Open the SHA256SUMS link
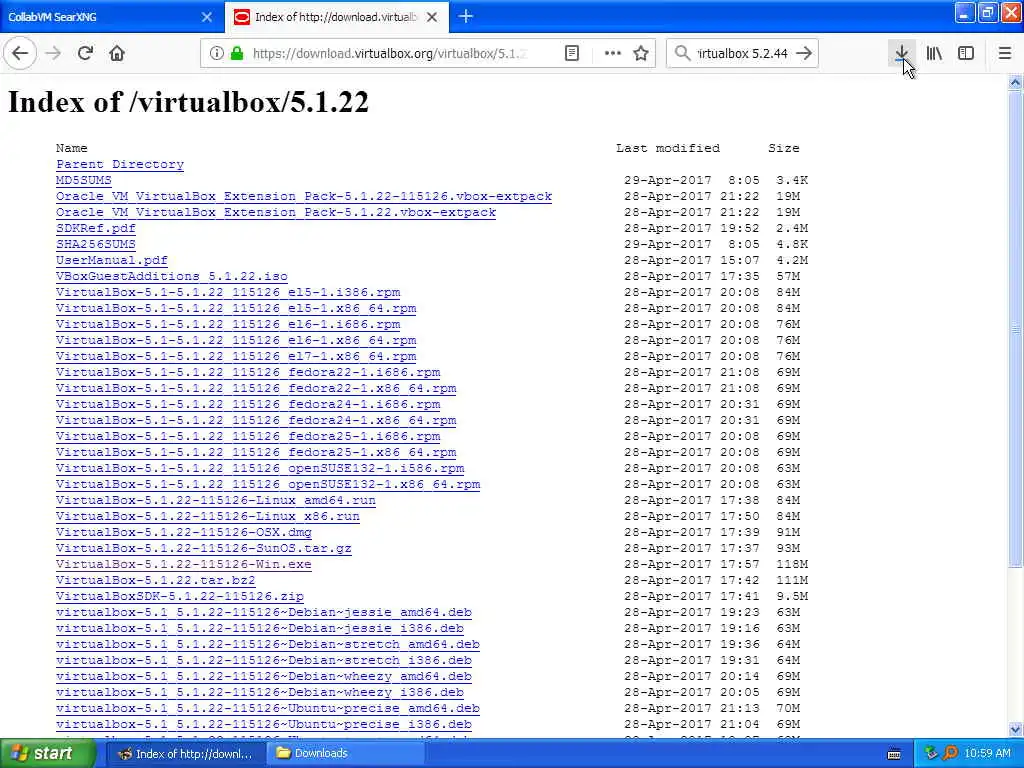The image size is (1024, 768). pos(96,244)
